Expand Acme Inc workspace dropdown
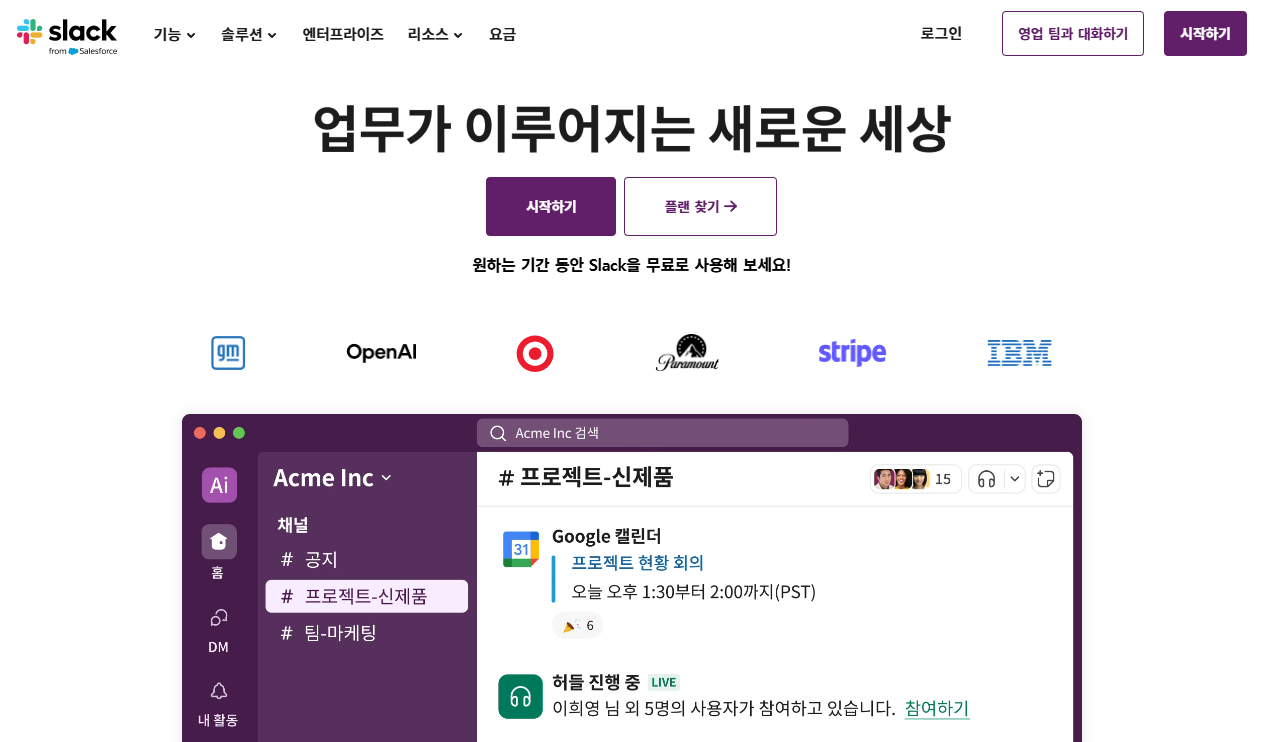Viewport: 1265px width, 742px height. coord(332,478)
